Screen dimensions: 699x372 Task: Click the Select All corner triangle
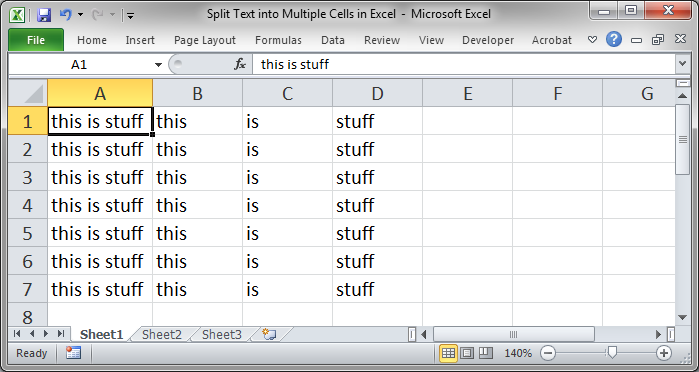point(28,93)
